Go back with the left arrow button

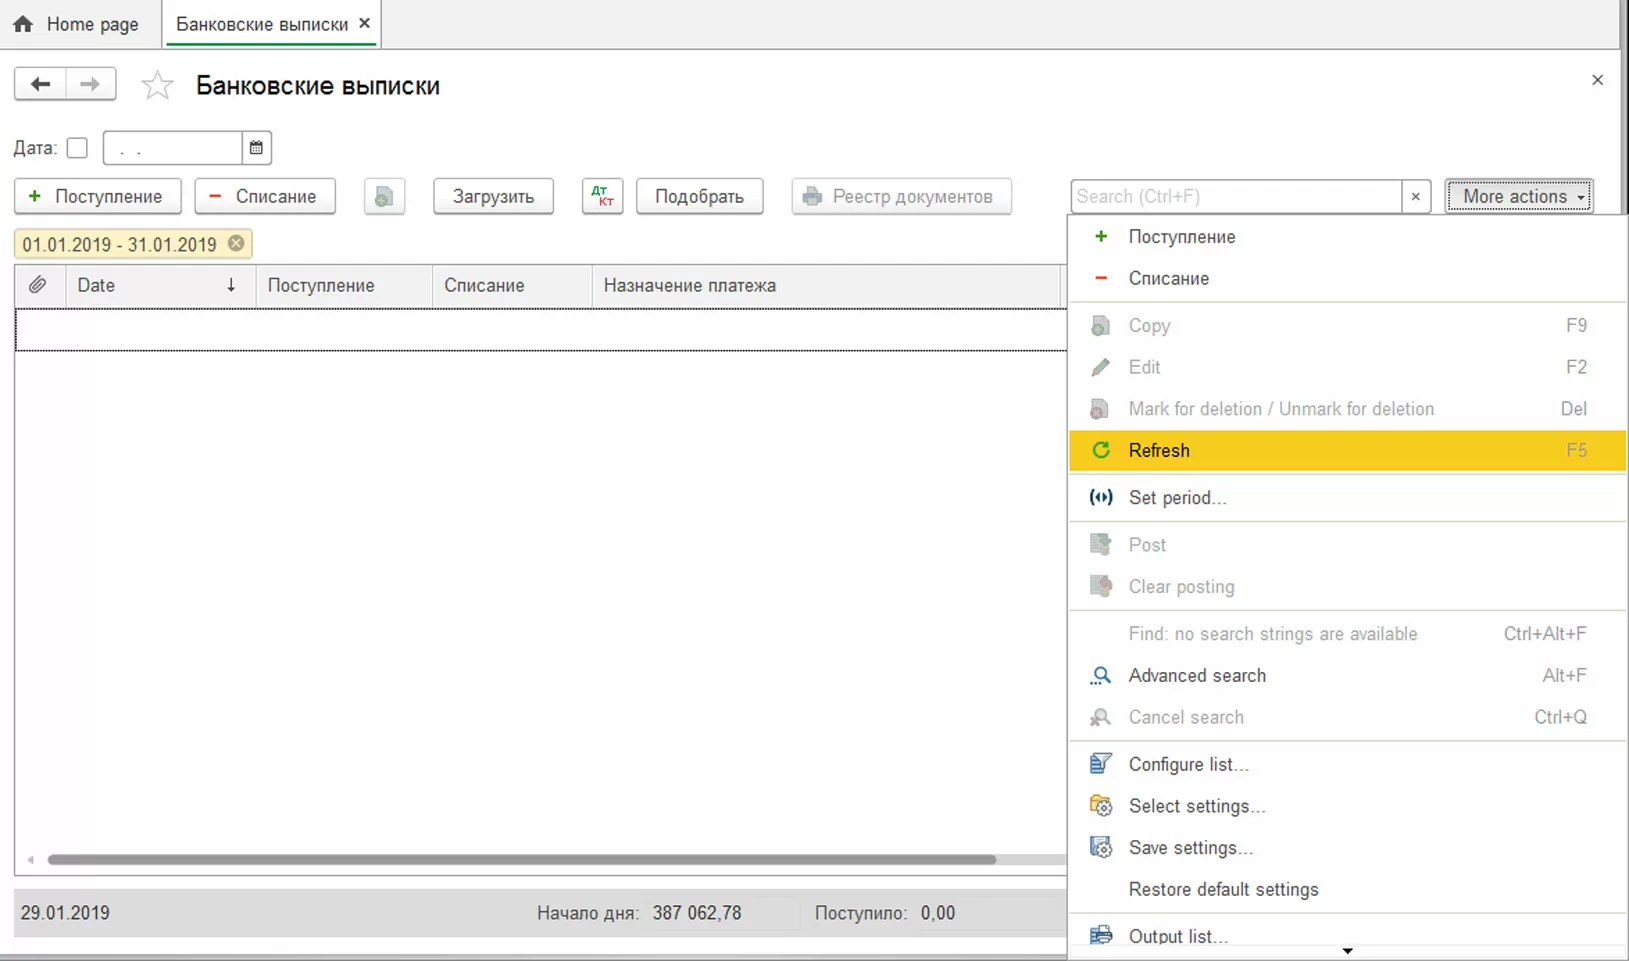[40, 84]
